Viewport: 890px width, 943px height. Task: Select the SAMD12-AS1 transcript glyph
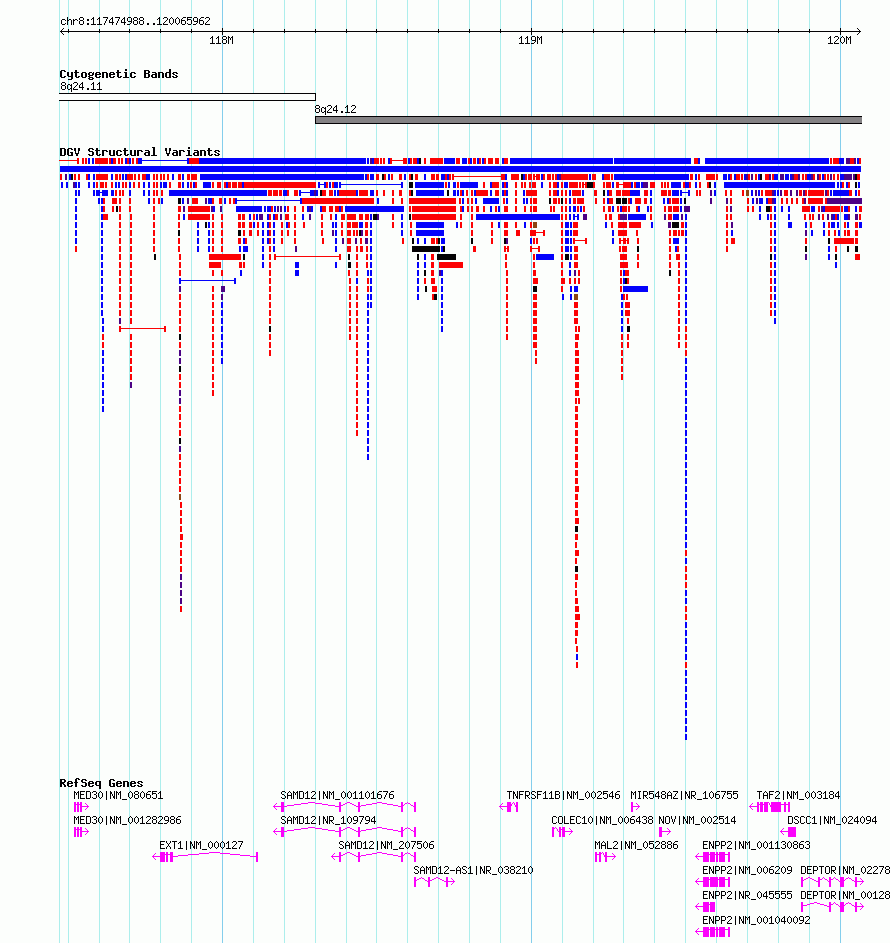pos(434,882)
